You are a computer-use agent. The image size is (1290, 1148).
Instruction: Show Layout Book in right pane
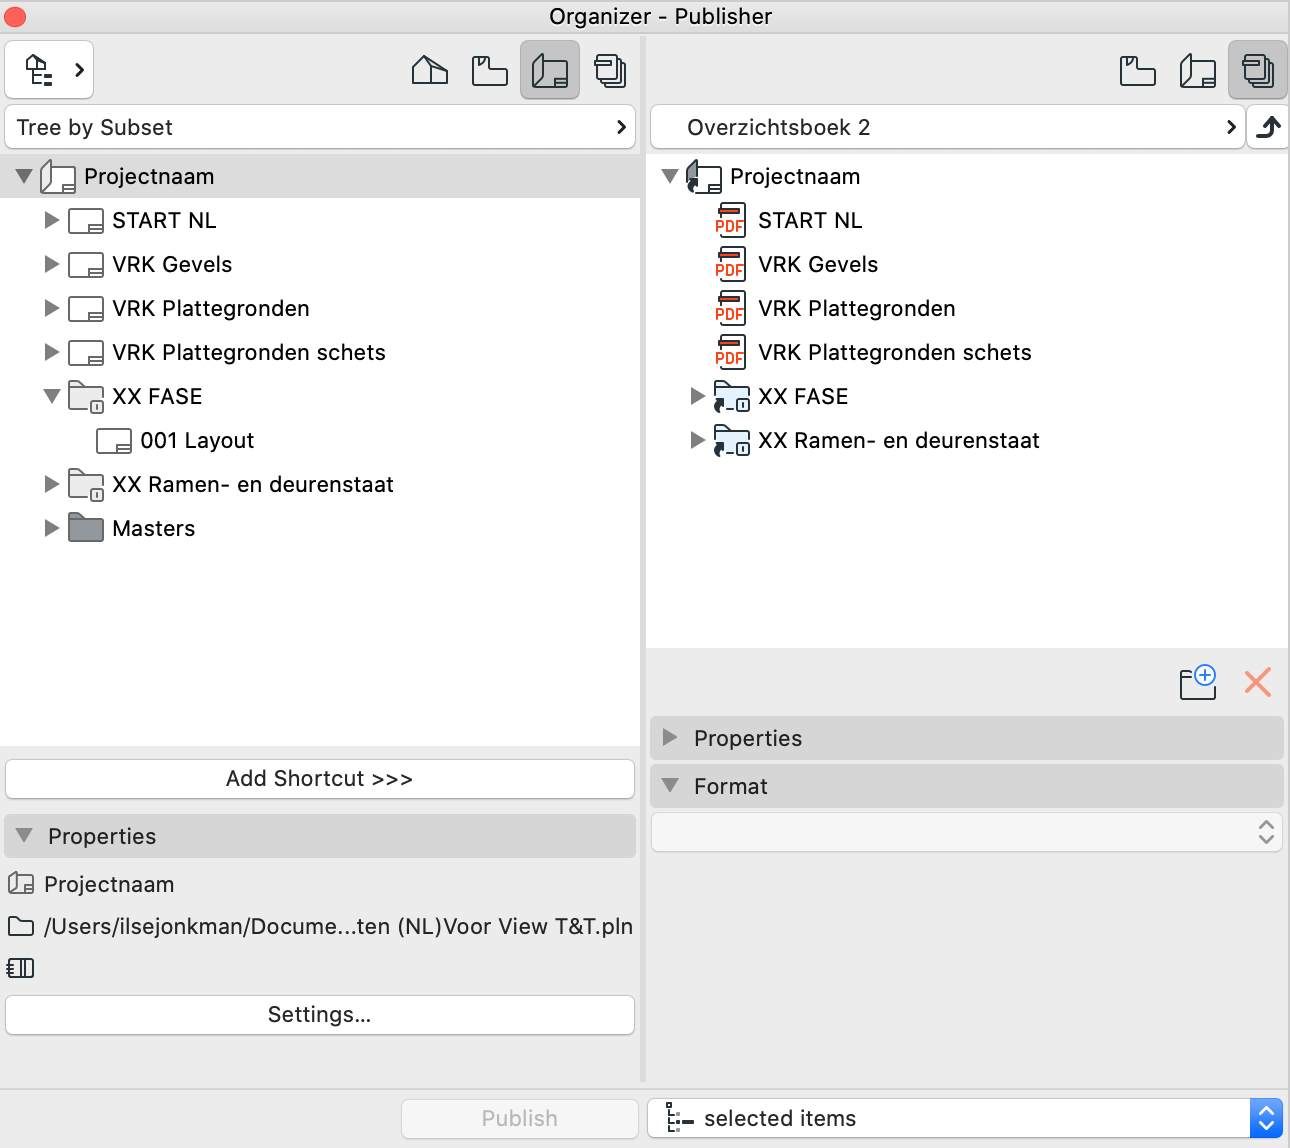pos(1198,70)
